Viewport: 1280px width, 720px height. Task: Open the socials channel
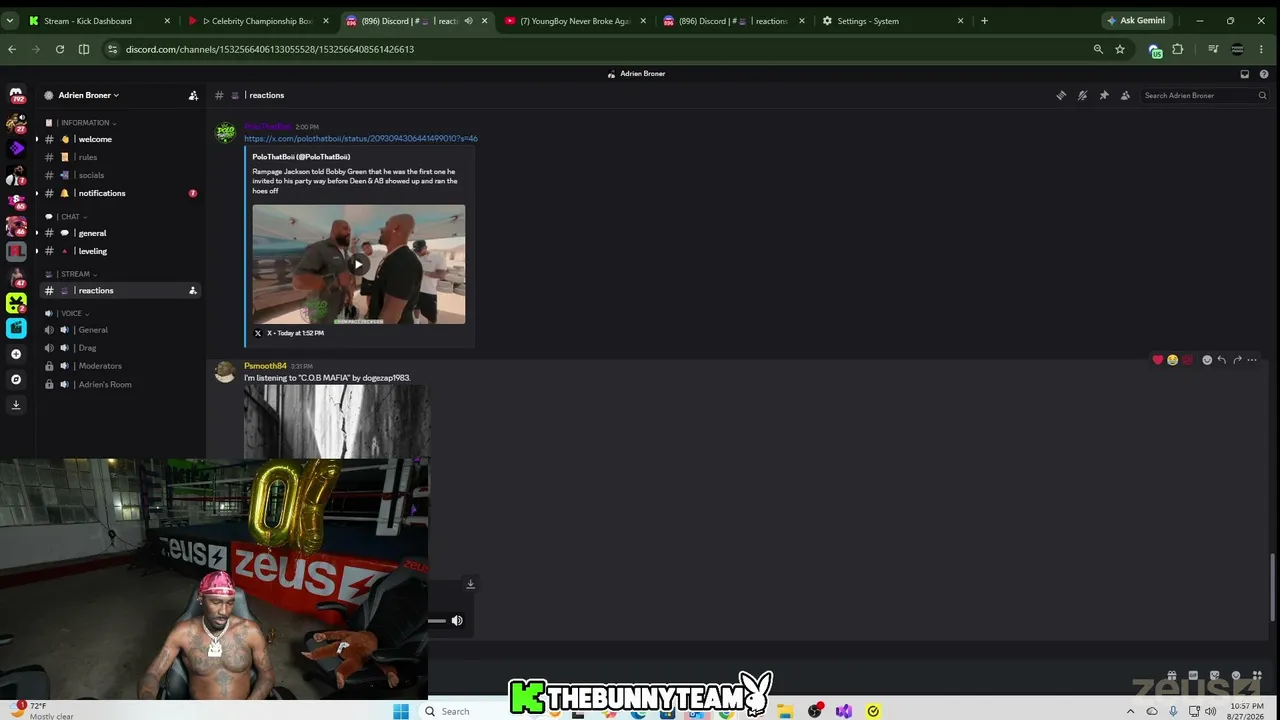click(120, 175)
